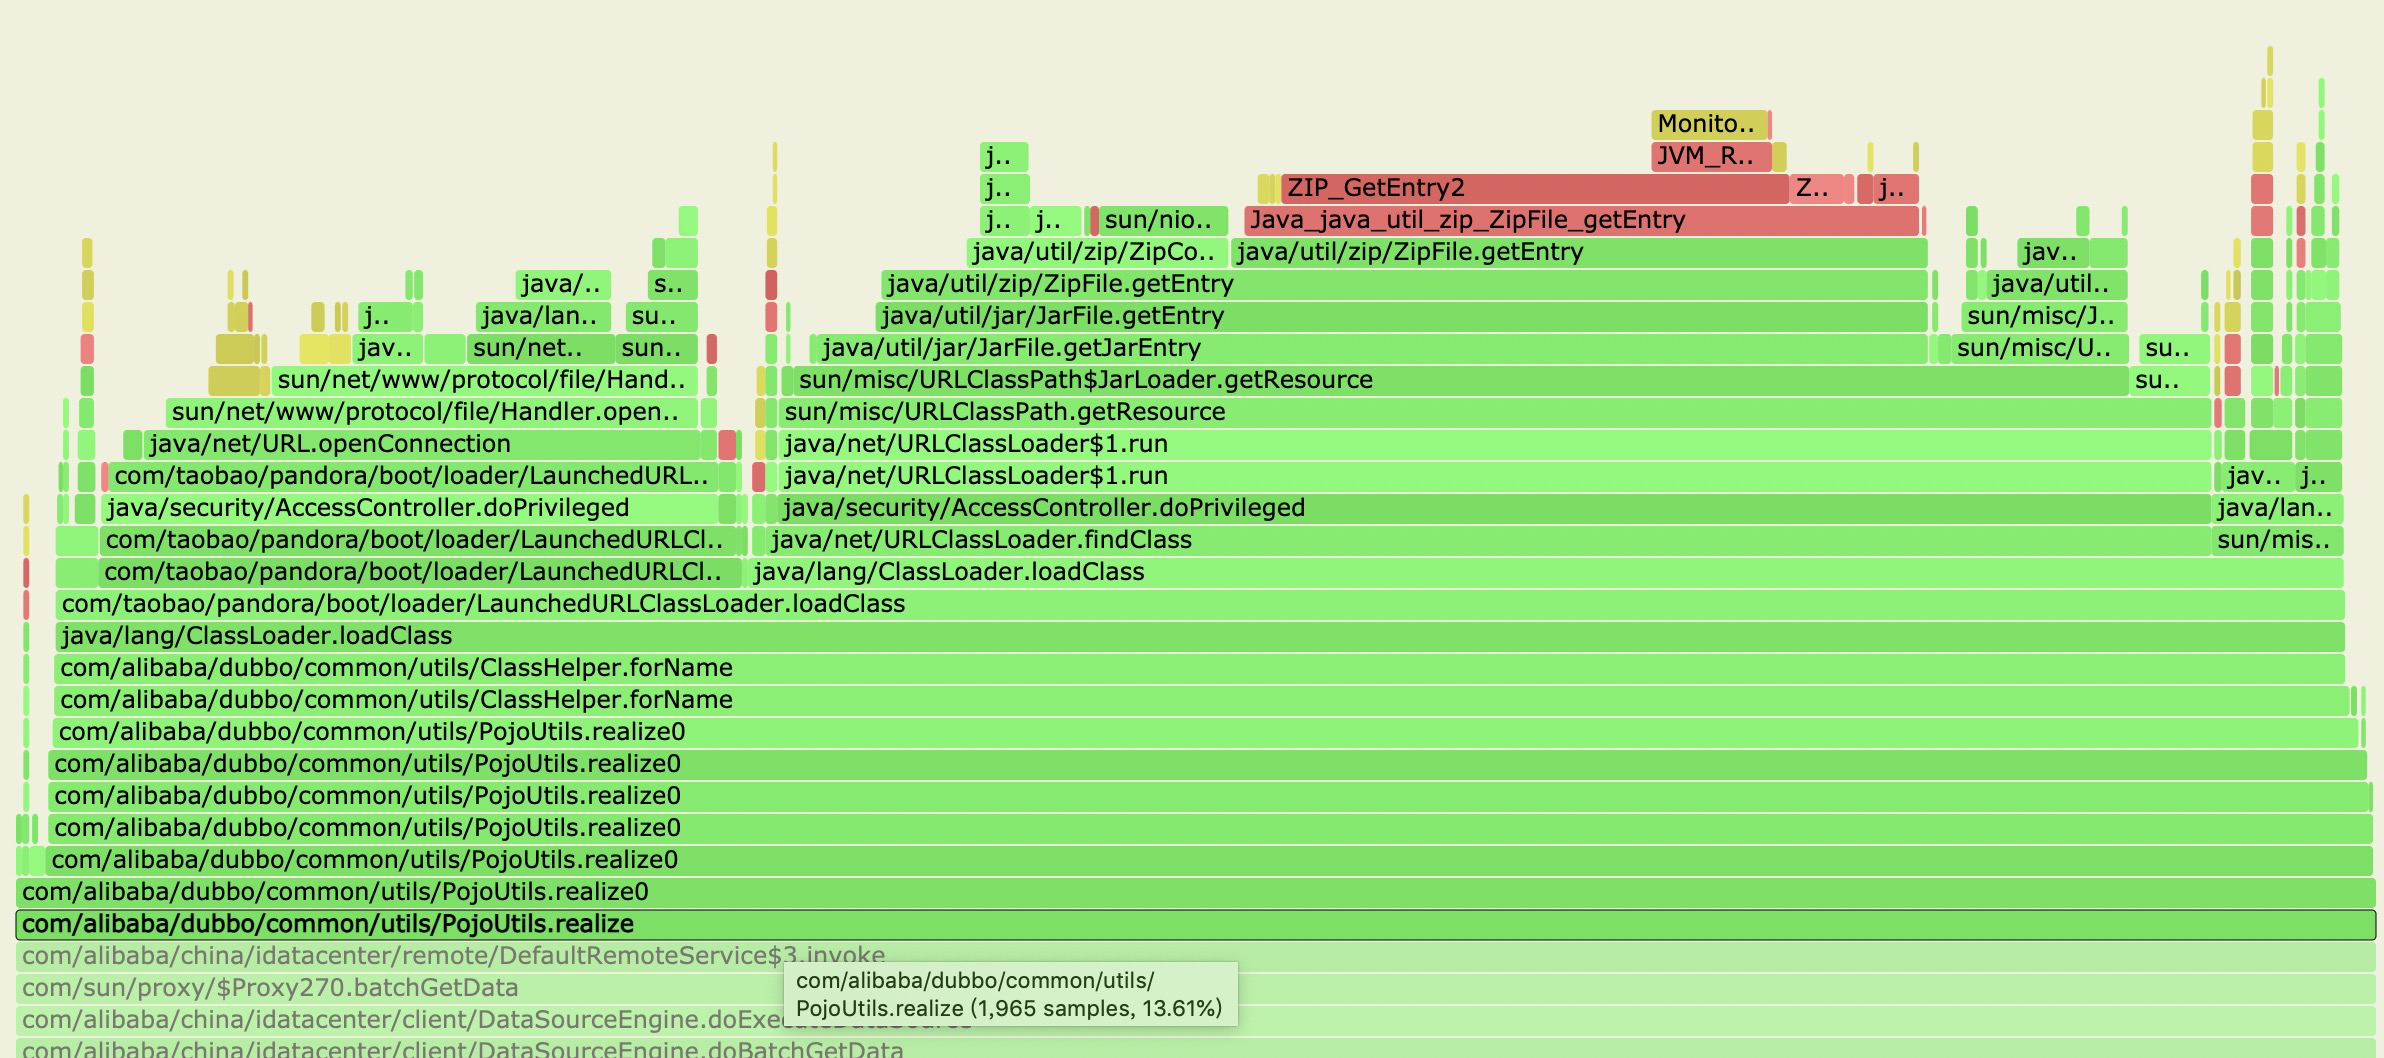Select the com/sun/proxy/$Proxy270.batchGetData frame
Image resolution: width=2384 pixels, height=1058 pixels.
(1195, 988)
